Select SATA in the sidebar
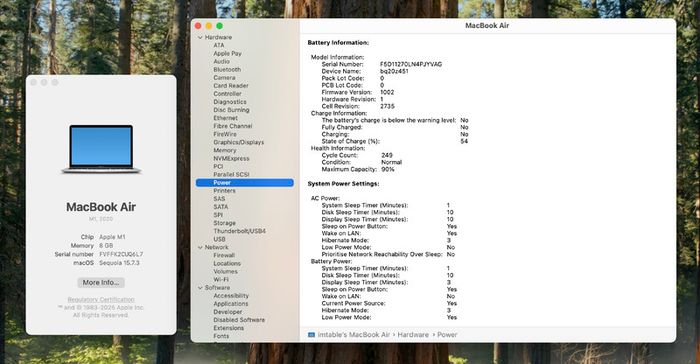Screen dimensions: 700x364 [221, 207]
